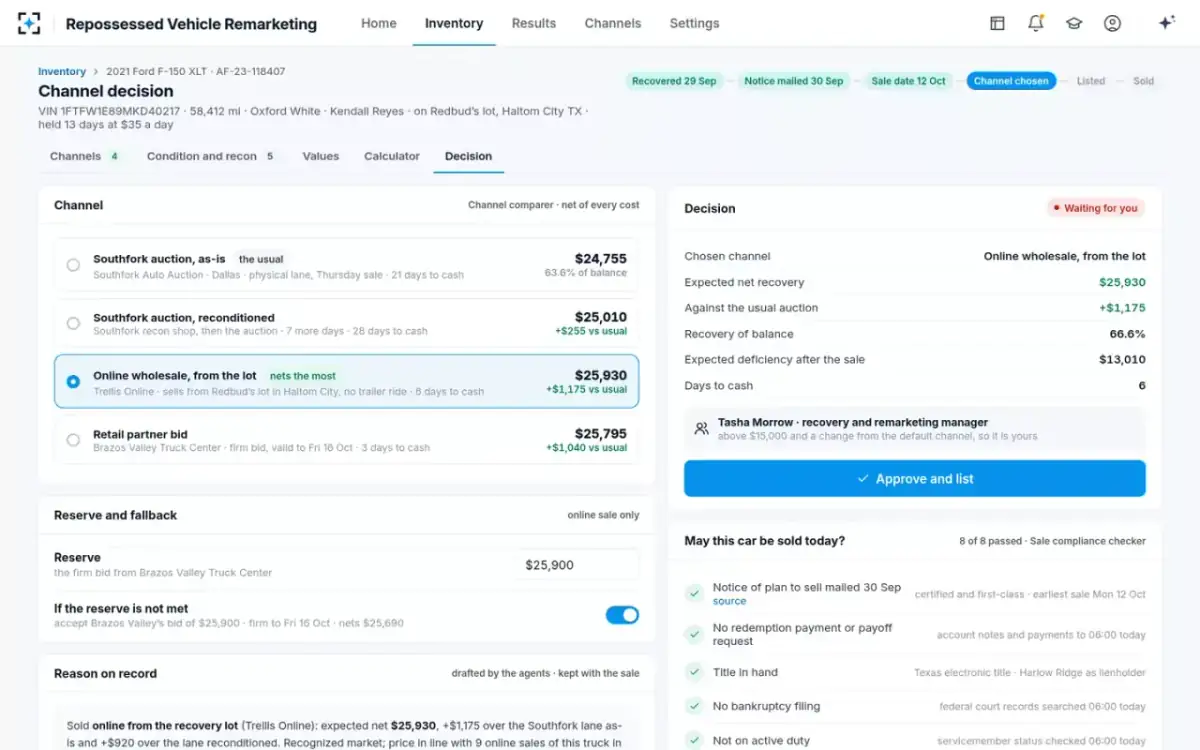Switch to the Values tab
The height and width of the screenshot is (750, 1200).
tap(321, 156)
